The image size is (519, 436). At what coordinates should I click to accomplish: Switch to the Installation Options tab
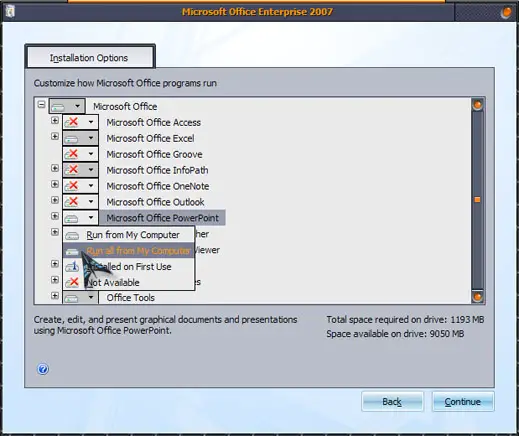click(x=89, y=58)
